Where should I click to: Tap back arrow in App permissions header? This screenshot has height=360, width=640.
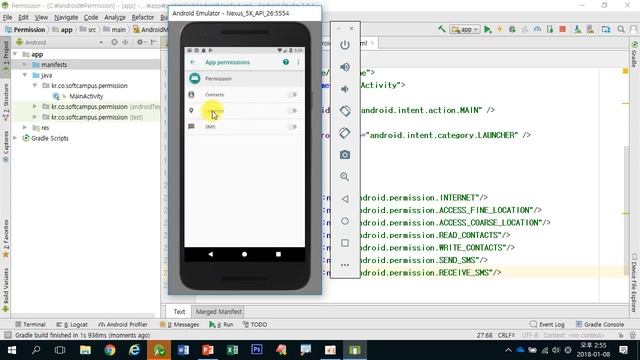tap(193, 62)
